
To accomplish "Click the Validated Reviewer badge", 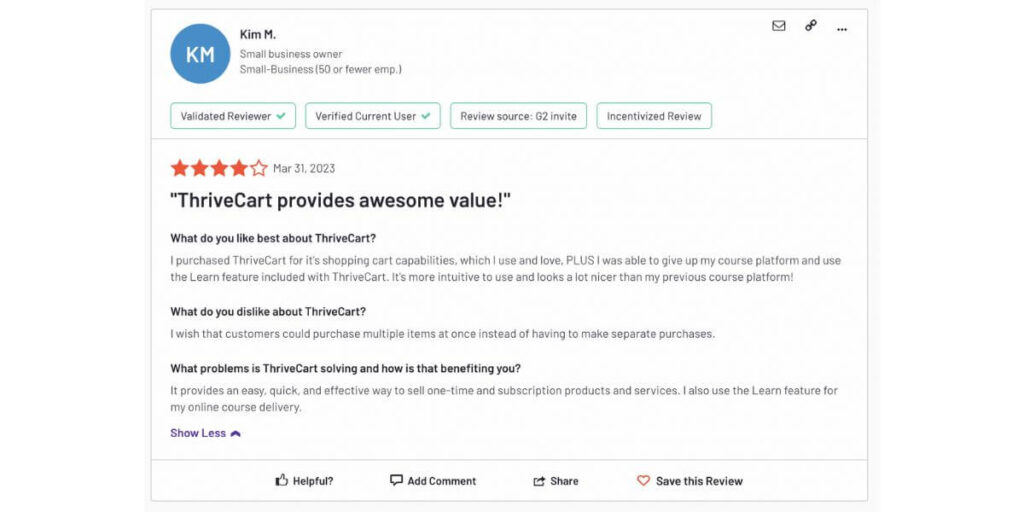I will (x=233, y=116).
